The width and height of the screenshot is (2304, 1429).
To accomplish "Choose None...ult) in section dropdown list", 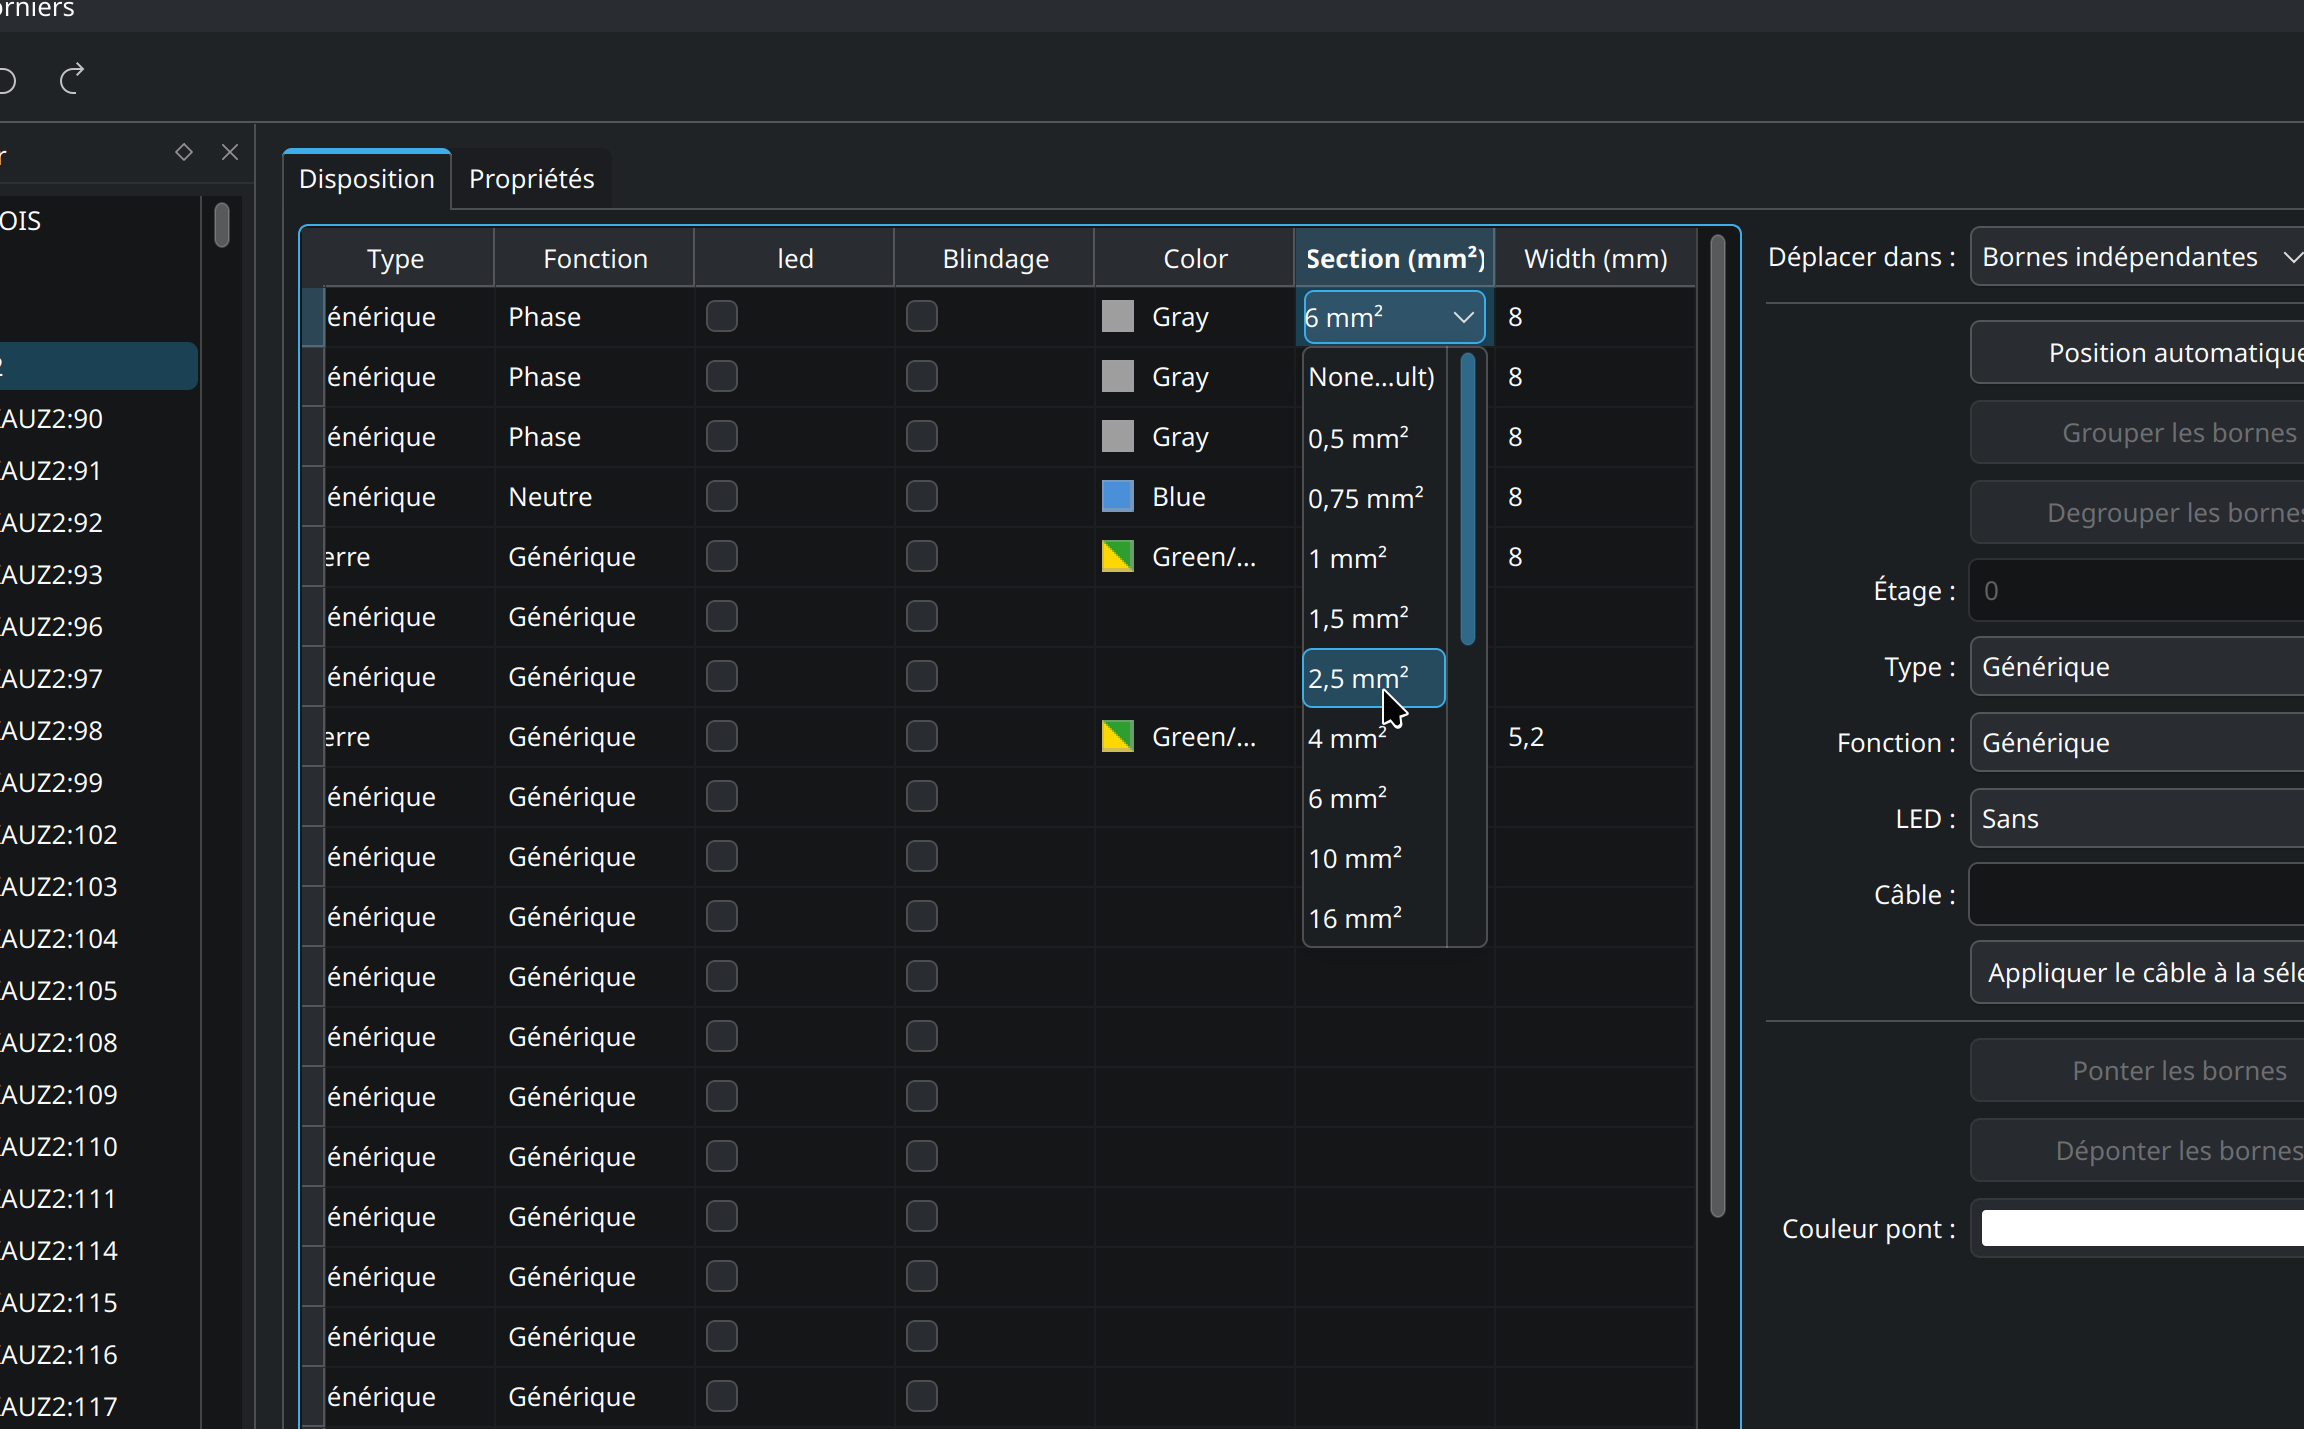I will pyautogui.click(x=1374, y=377).
